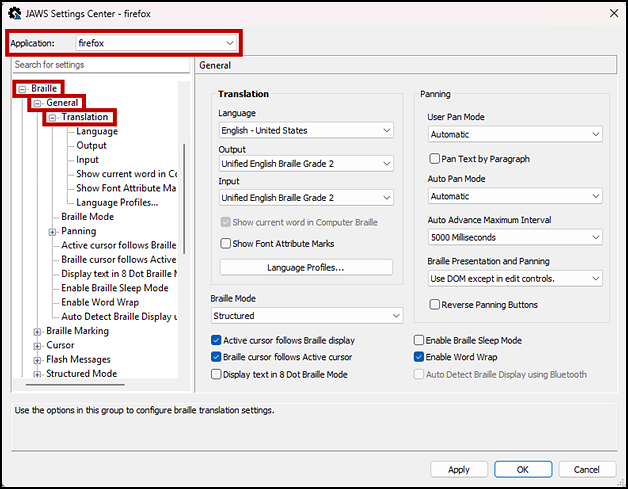Open the Braille Mode dropdown
628x489 pixels.
[x=306, y=316]
